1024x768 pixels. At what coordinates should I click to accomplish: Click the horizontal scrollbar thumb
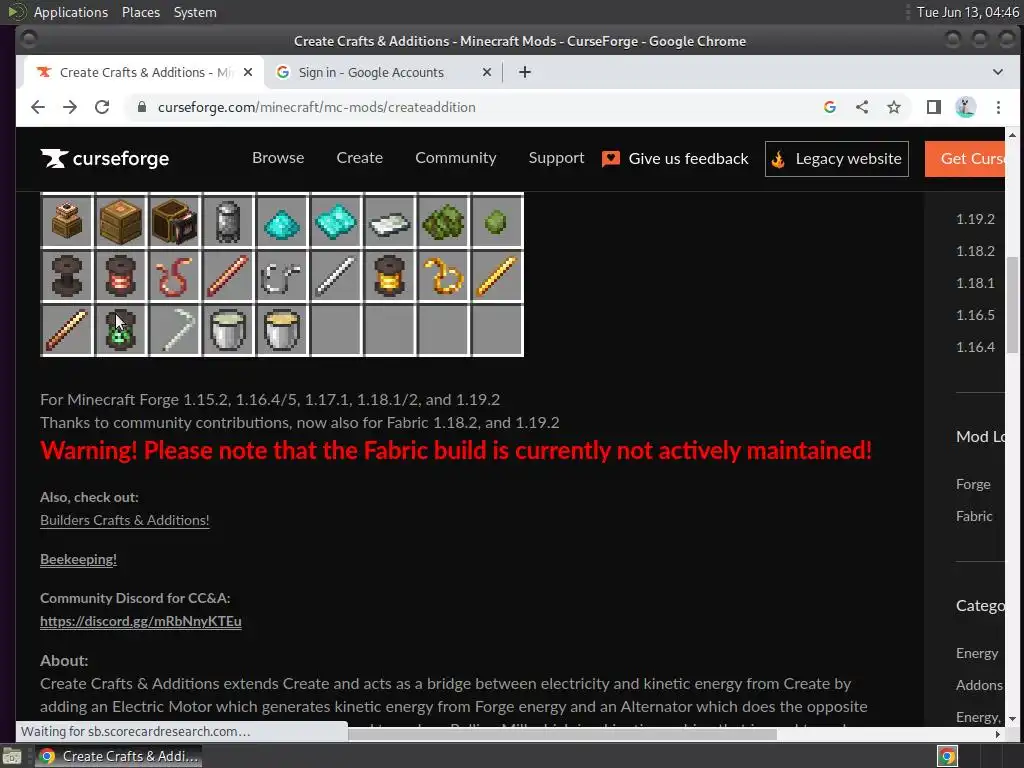(562, 734)
